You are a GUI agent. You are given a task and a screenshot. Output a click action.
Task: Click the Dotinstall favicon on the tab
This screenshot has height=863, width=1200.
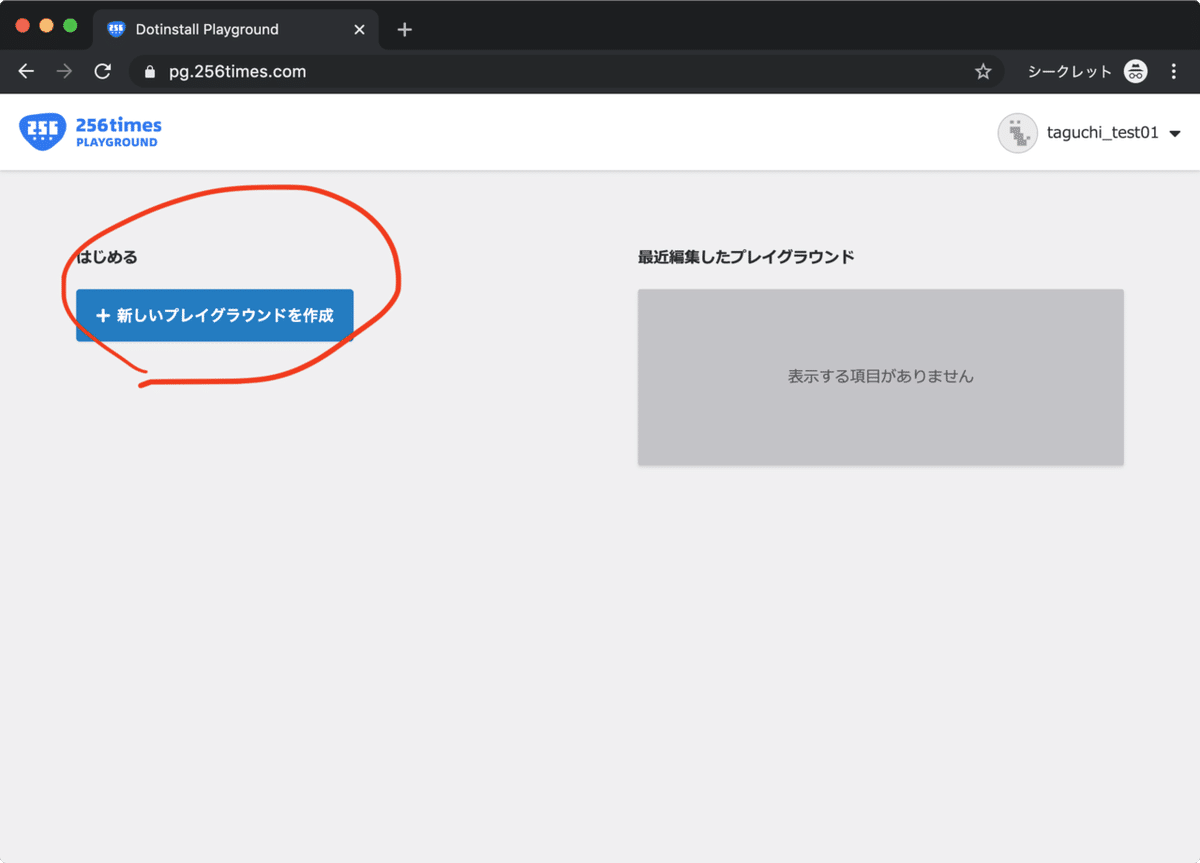116,29
